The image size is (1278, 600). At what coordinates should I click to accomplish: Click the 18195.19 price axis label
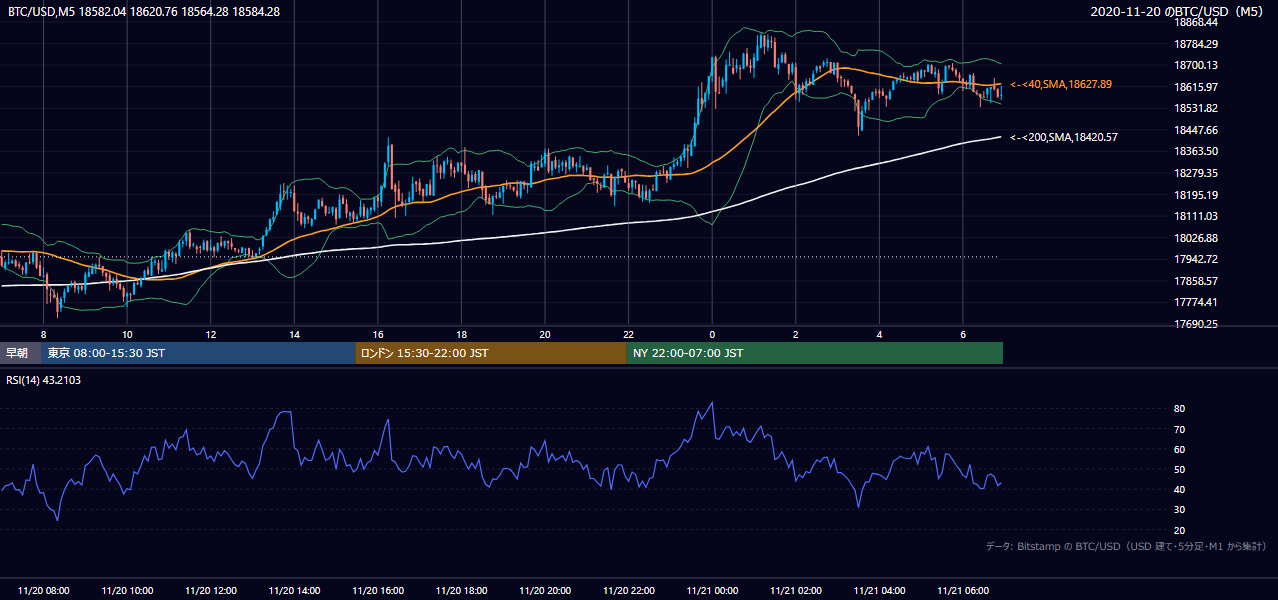tap(1196, 195)
